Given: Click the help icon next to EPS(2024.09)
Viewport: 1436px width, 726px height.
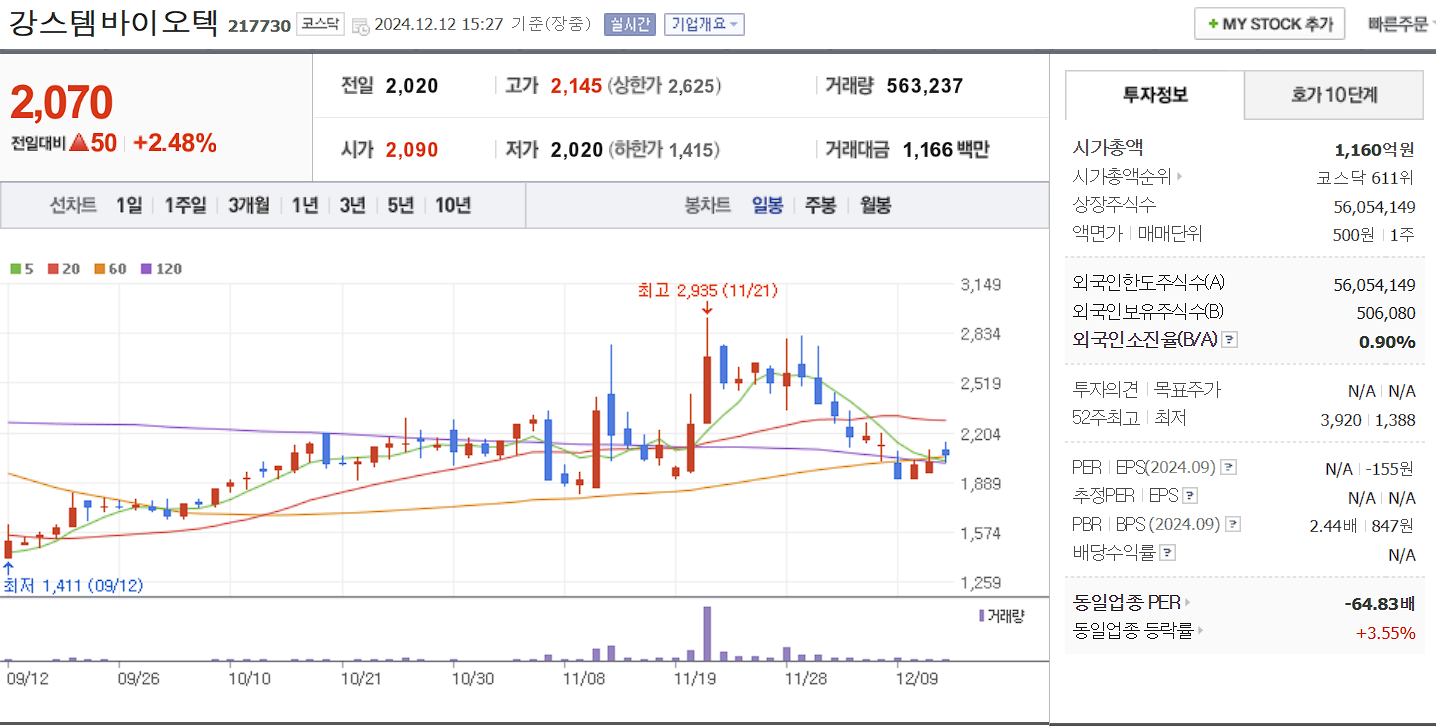Looking at the screenshot, I should pyautogui.click(x=1229, y=468).
